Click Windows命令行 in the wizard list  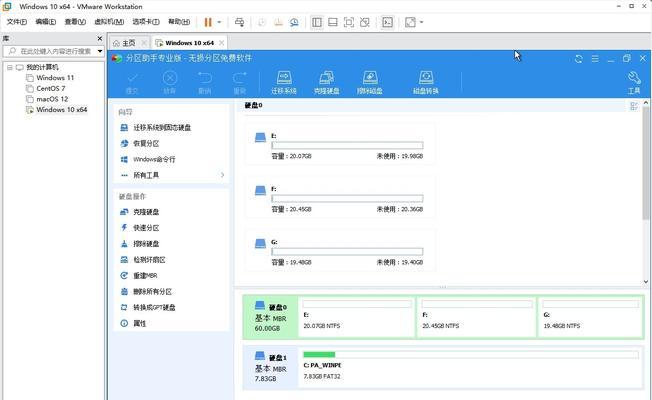154,159
